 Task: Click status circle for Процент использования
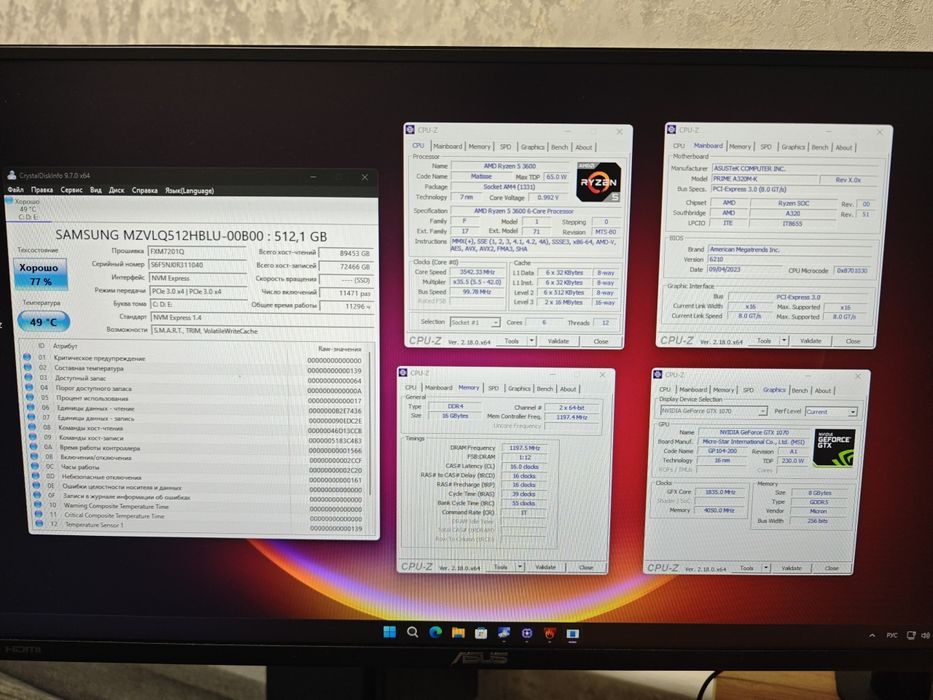pyautogui.click(x=29, y=398)
